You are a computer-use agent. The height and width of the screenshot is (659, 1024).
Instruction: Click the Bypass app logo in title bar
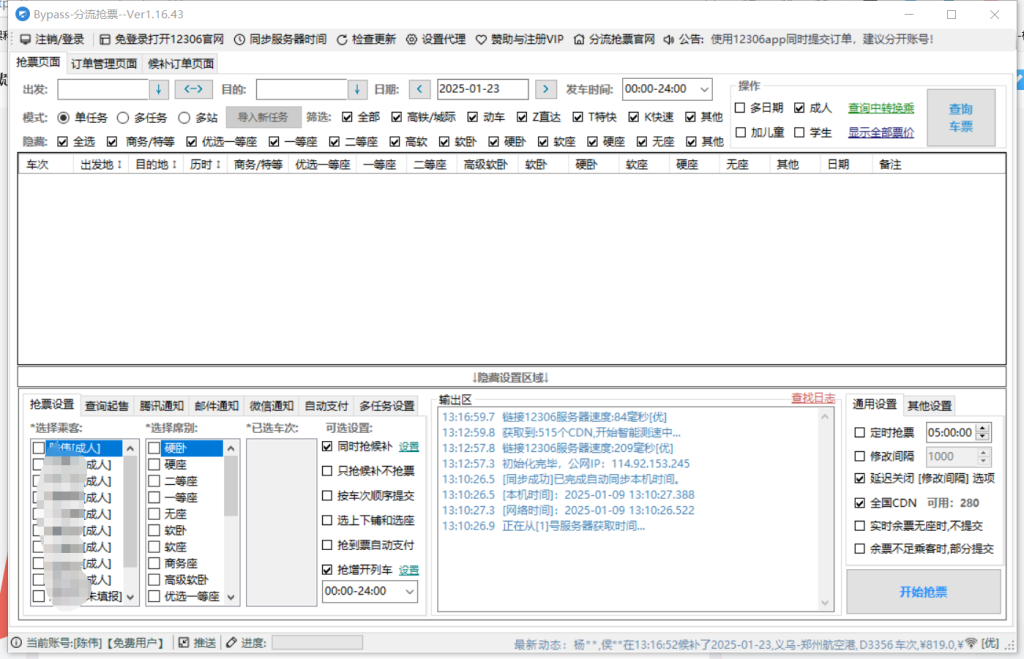(x=22, y=14)
